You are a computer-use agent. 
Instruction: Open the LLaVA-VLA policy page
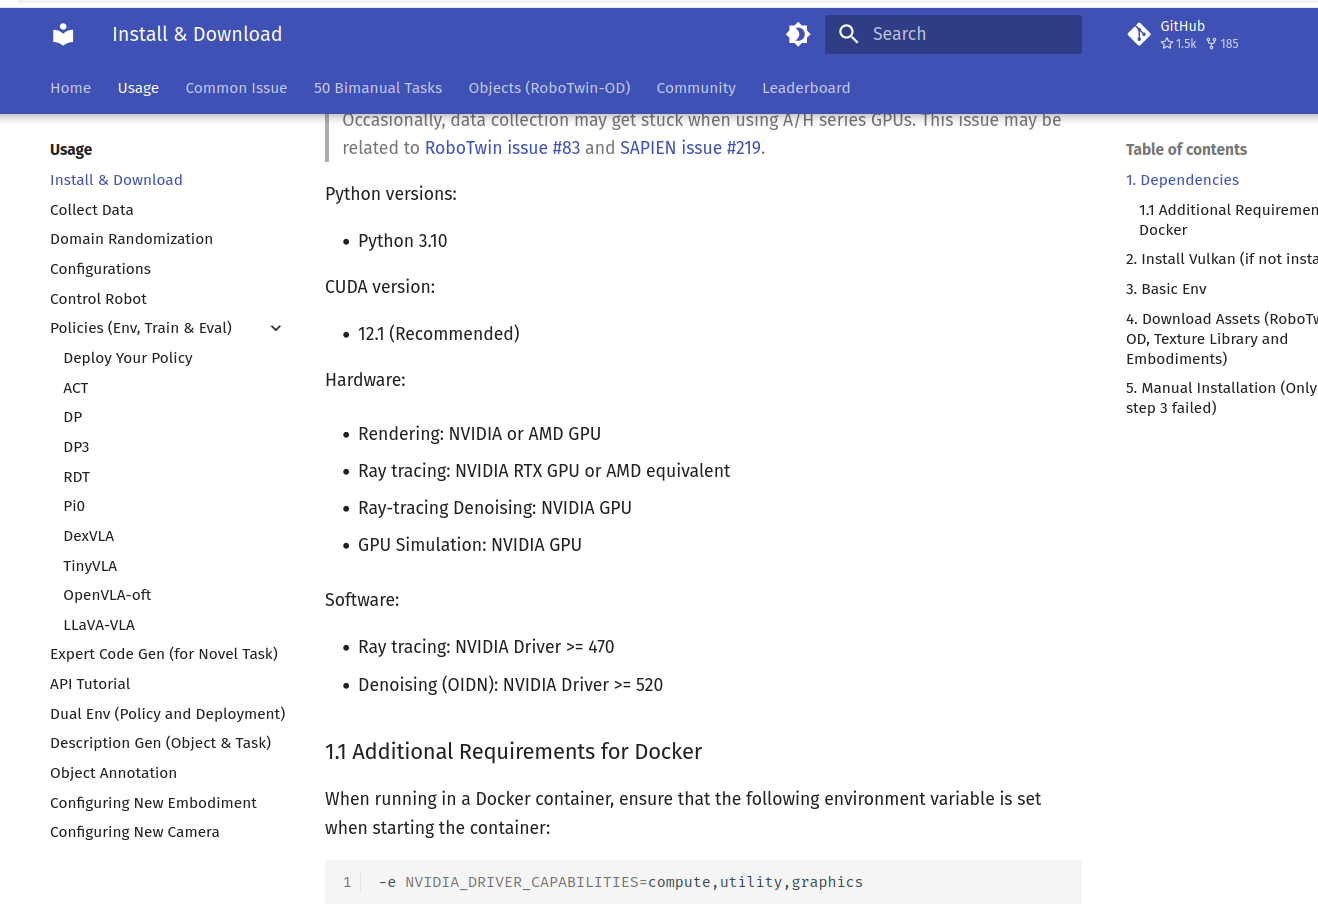click(99, 625)
